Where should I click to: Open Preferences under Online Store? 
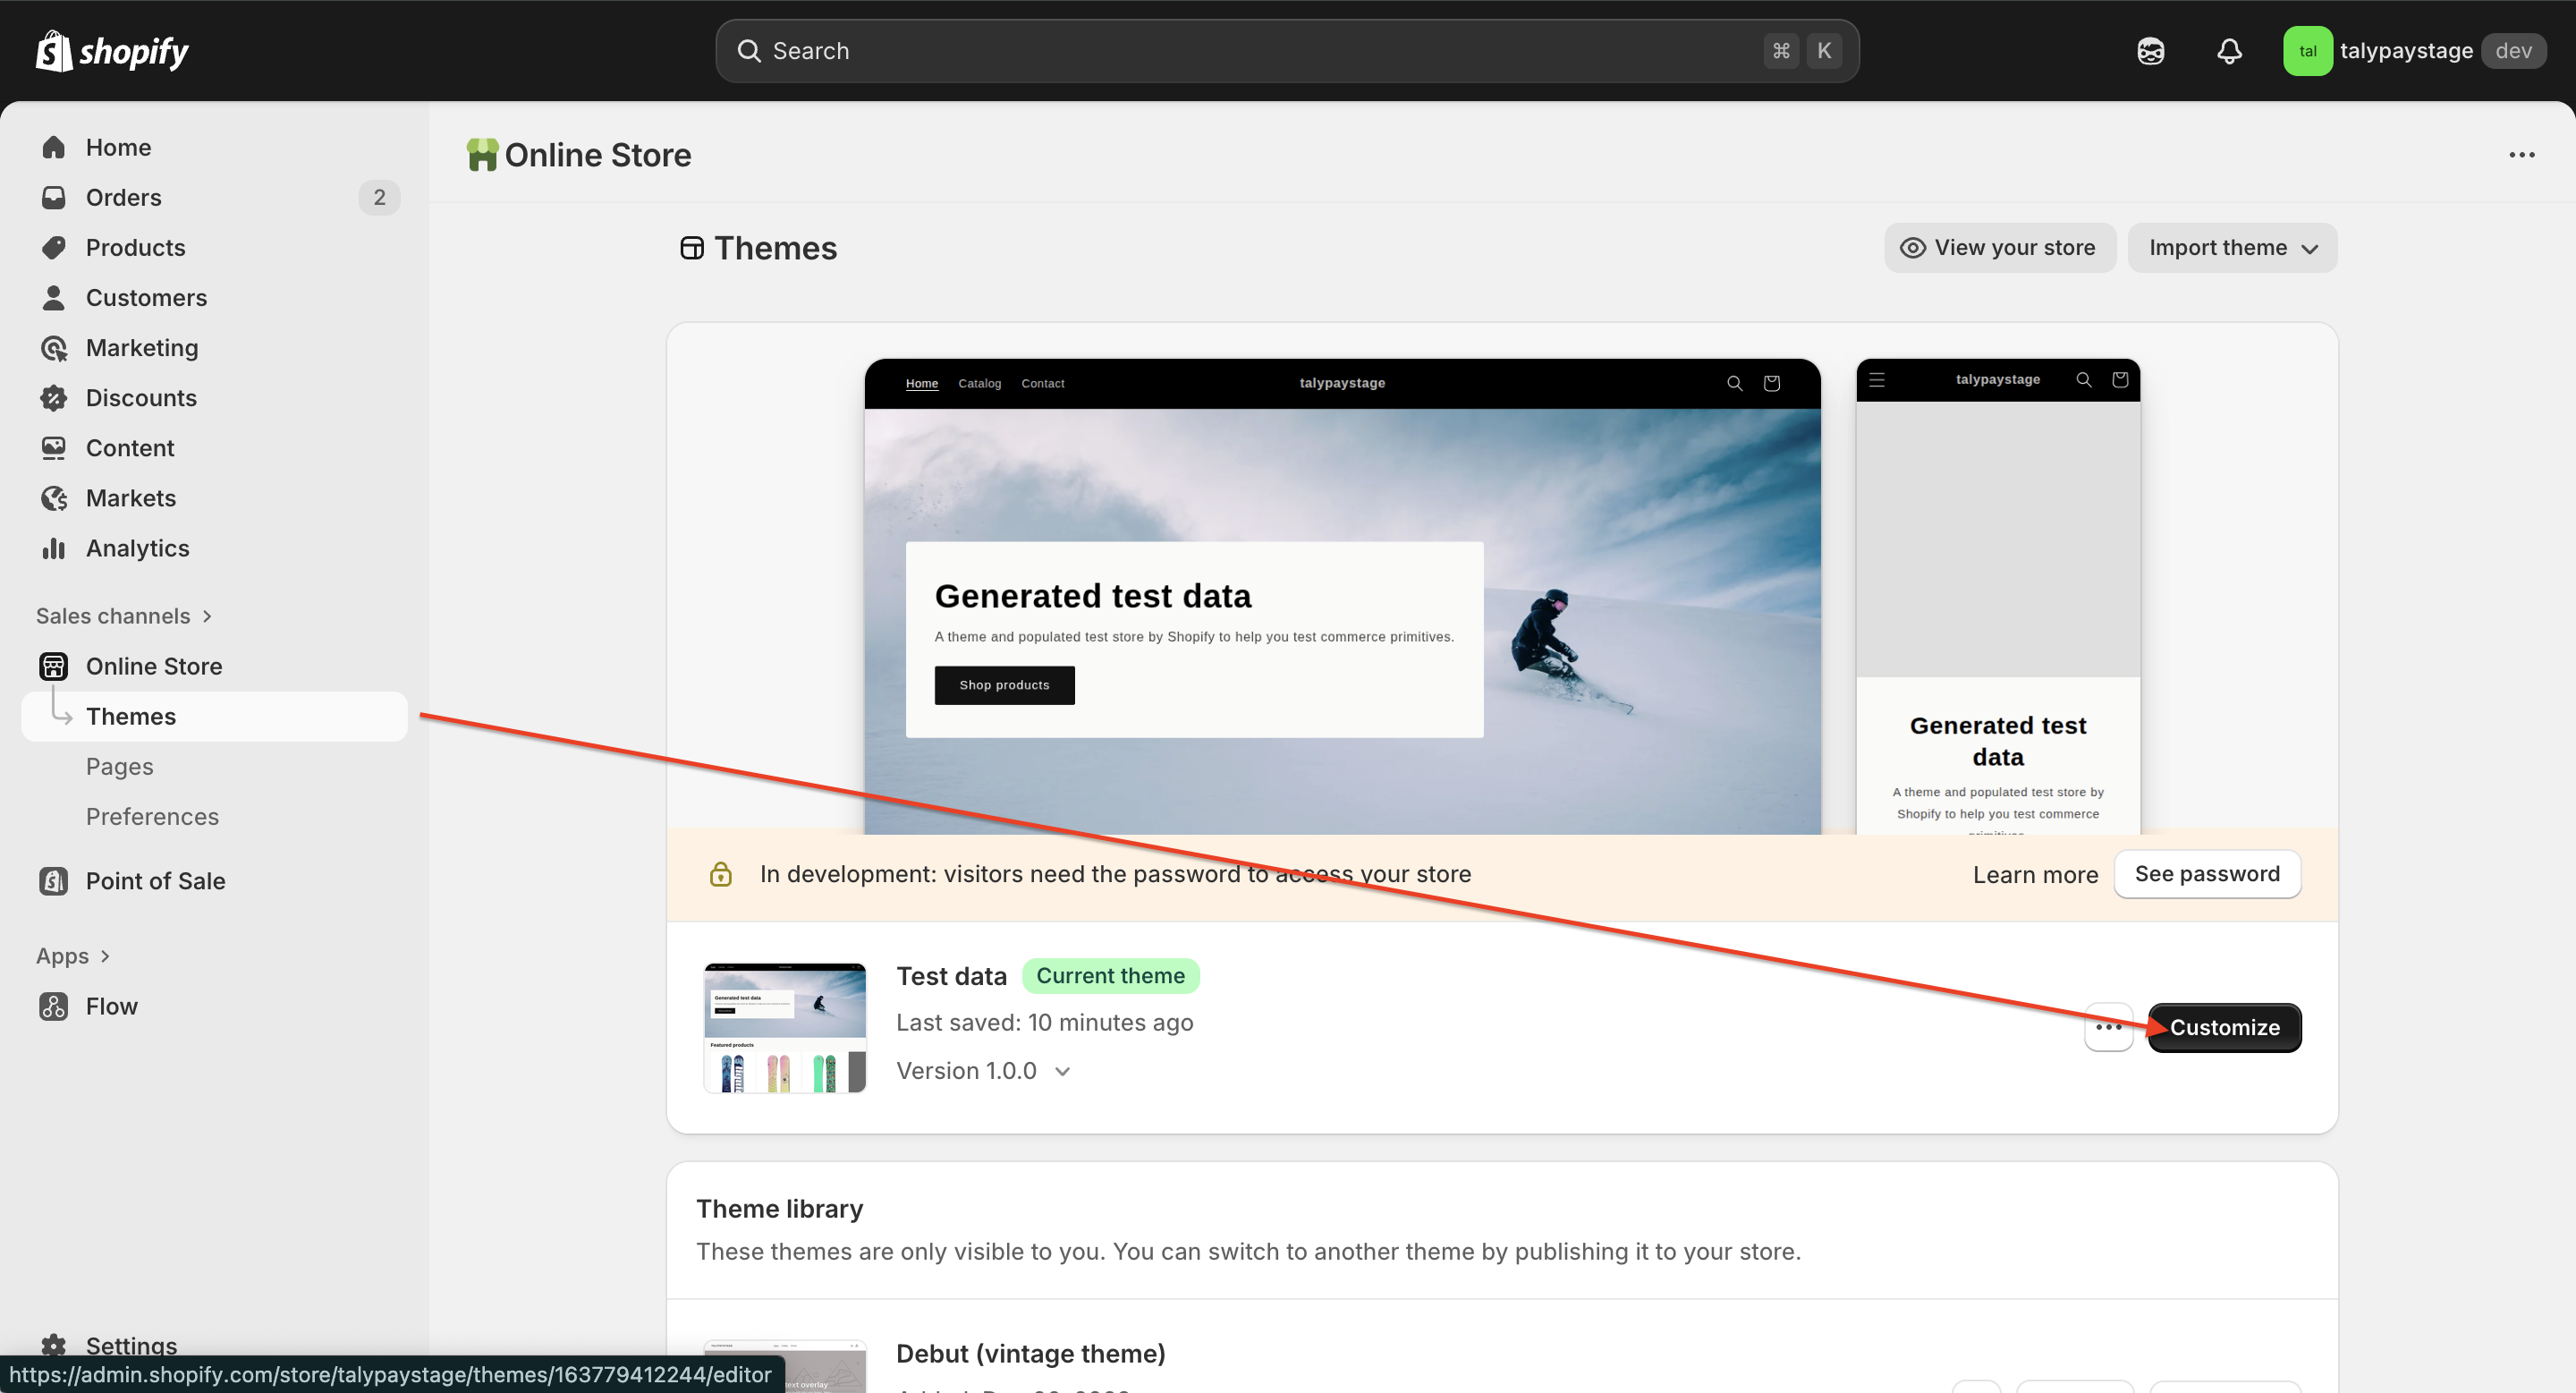(x=152, y=817)
